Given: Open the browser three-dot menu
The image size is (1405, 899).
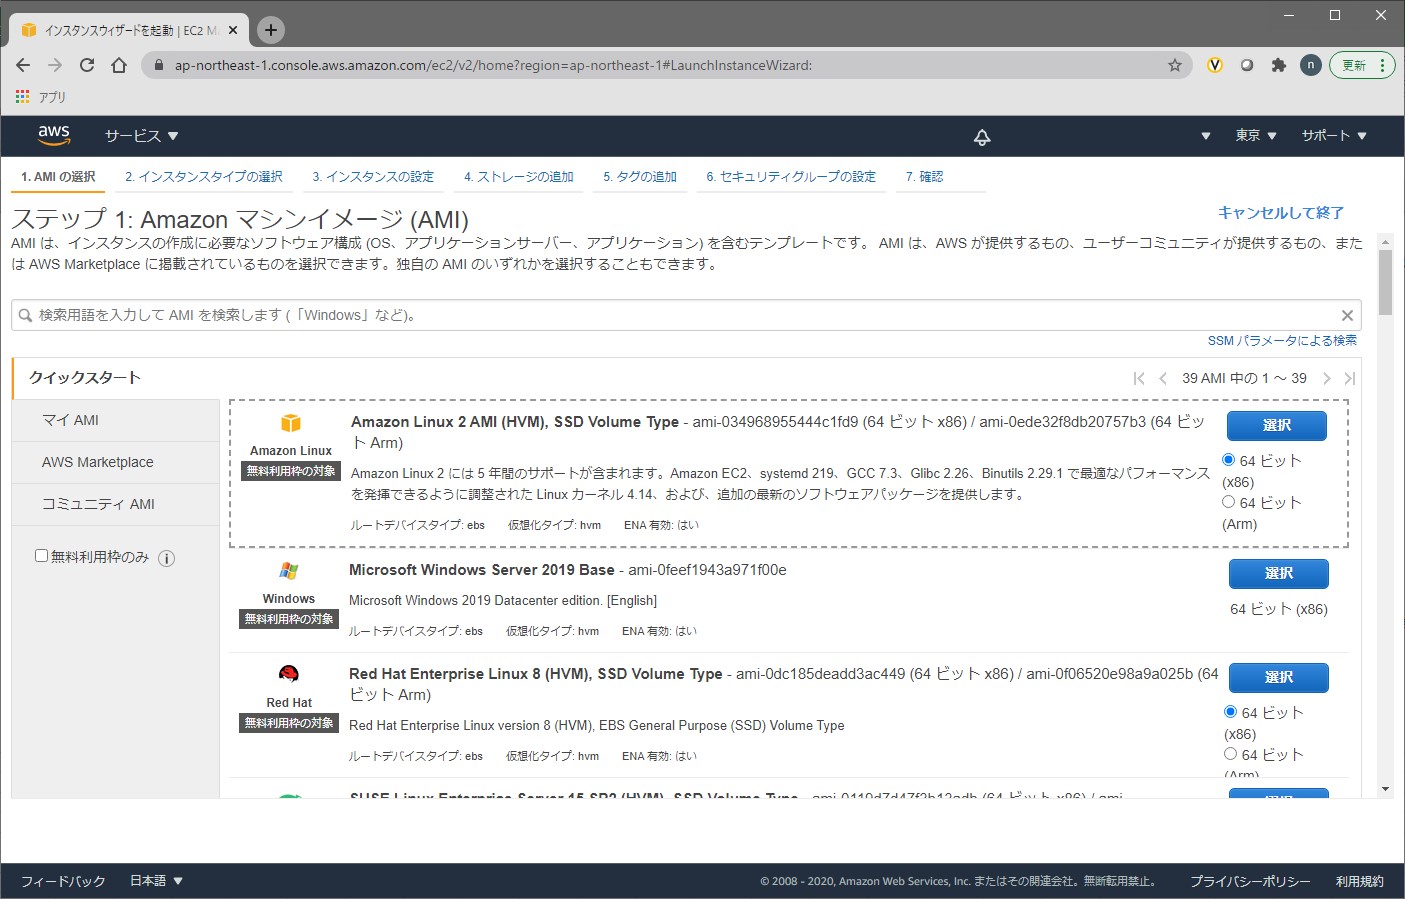Looking at the screenshot, I should point(1383,65).
